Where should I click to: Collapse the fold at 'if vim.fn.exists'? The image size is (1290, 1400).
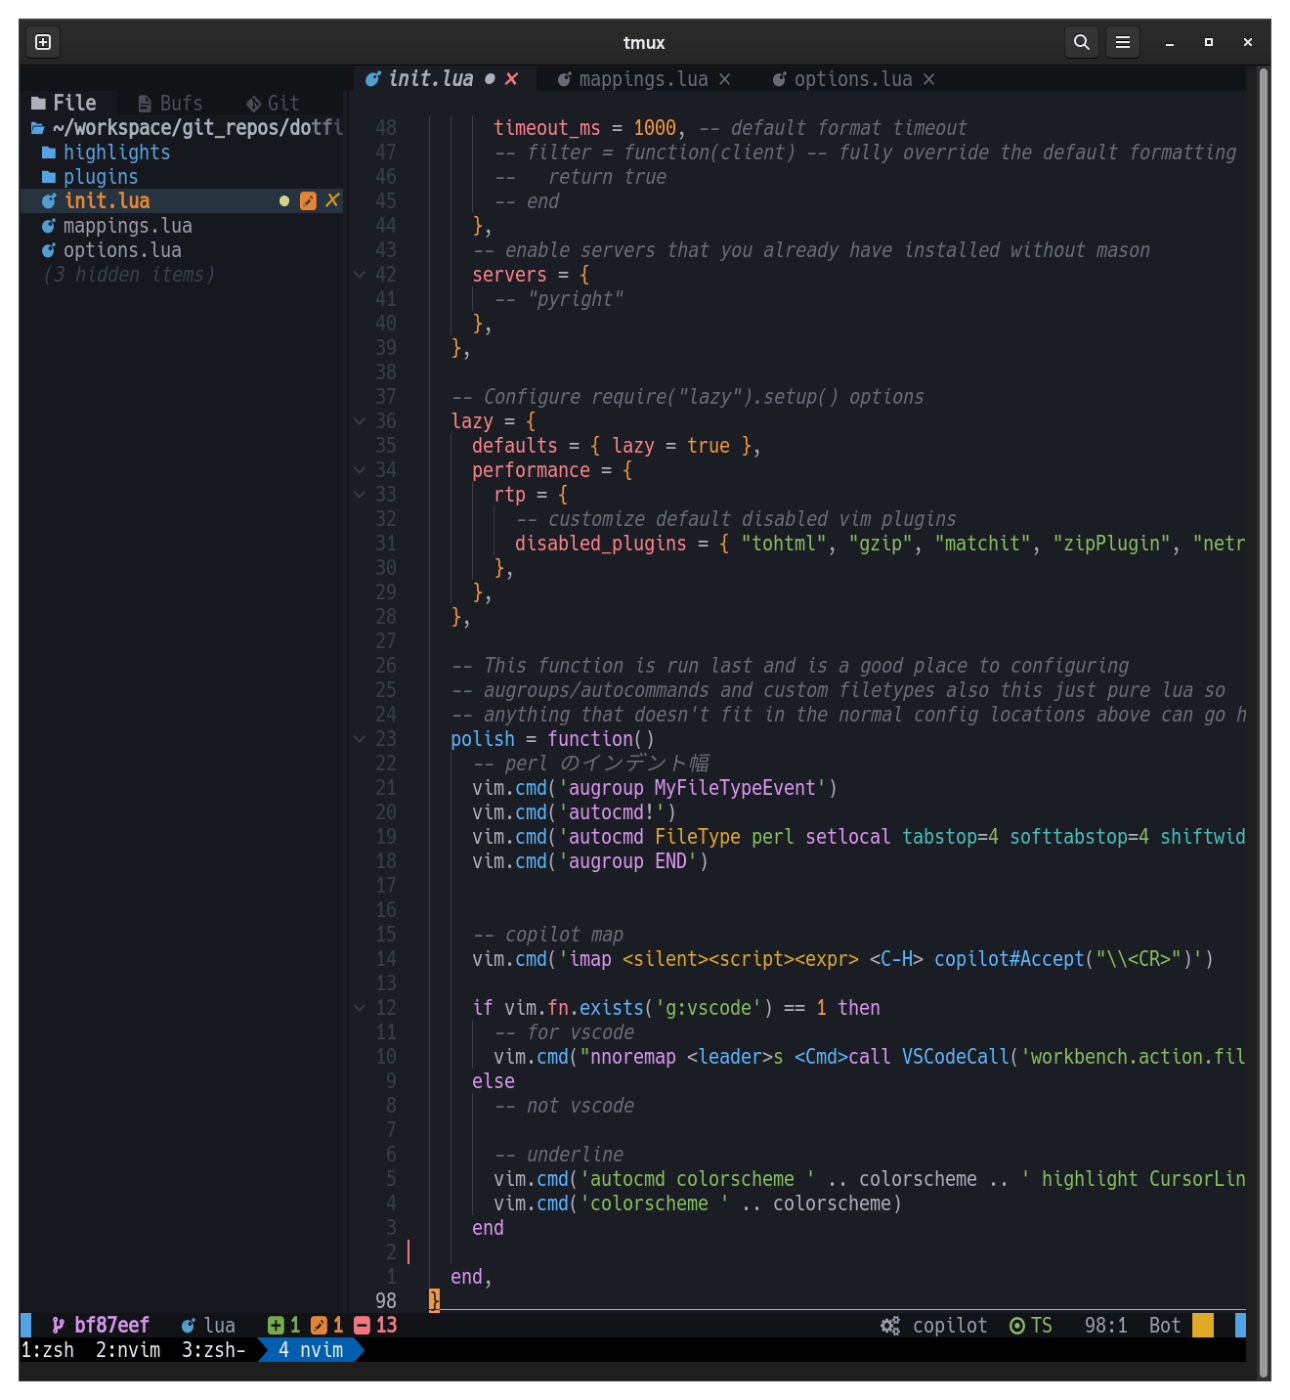click(x=360, y=1008)
